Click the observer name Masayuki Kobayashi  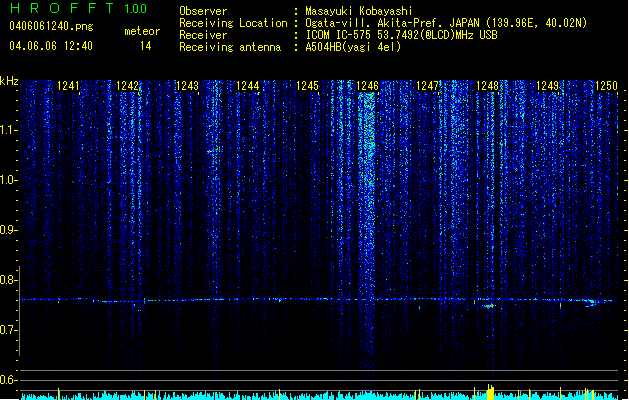[359, 11]
